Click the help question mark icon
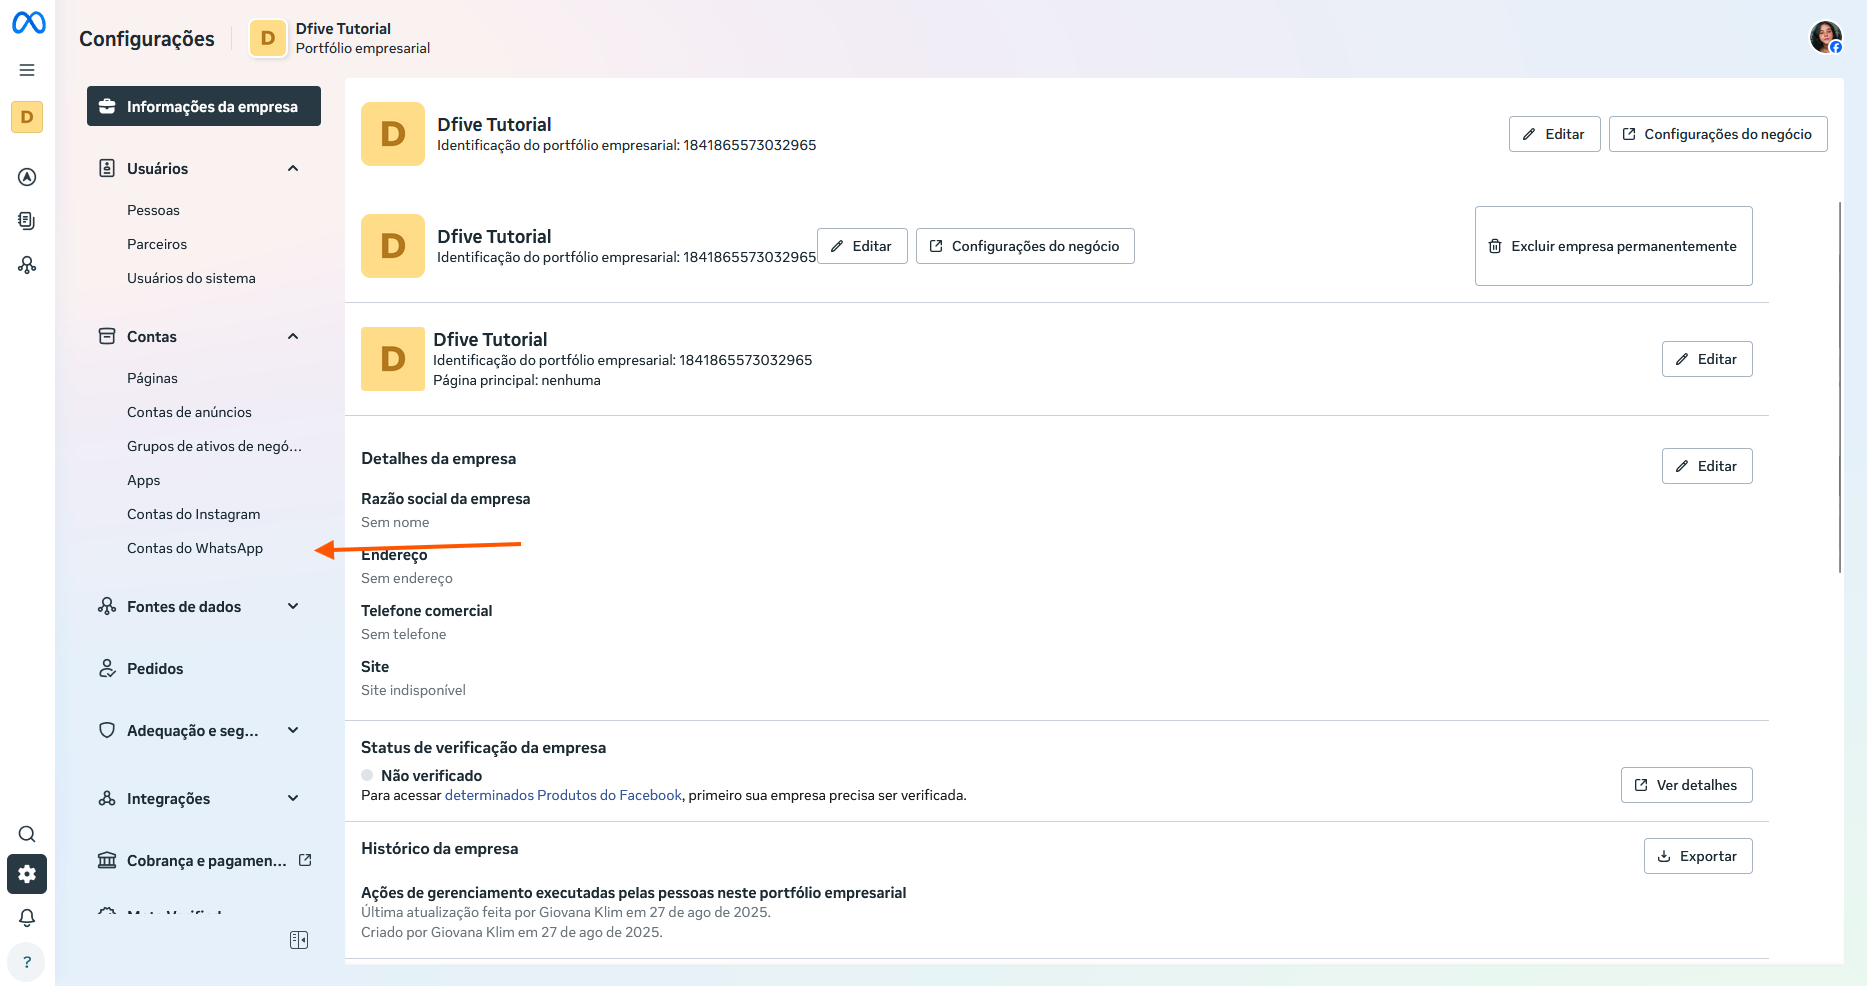Viewport: 1867px width, 986px height. (x=27, y=962)
